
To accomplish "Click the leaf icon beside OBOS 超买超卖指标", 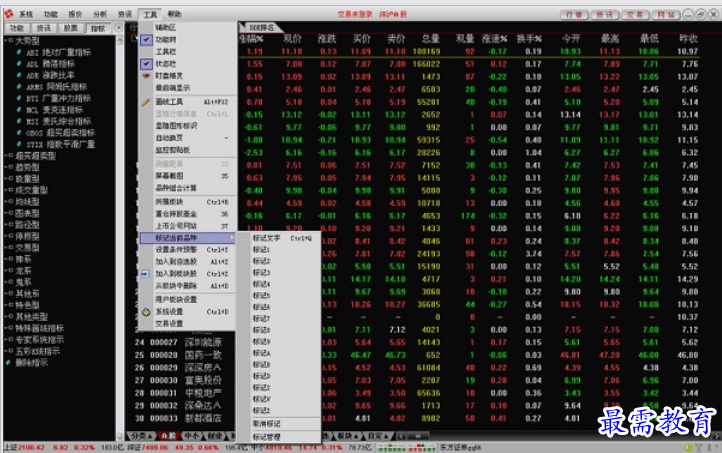I will point(19,133).
